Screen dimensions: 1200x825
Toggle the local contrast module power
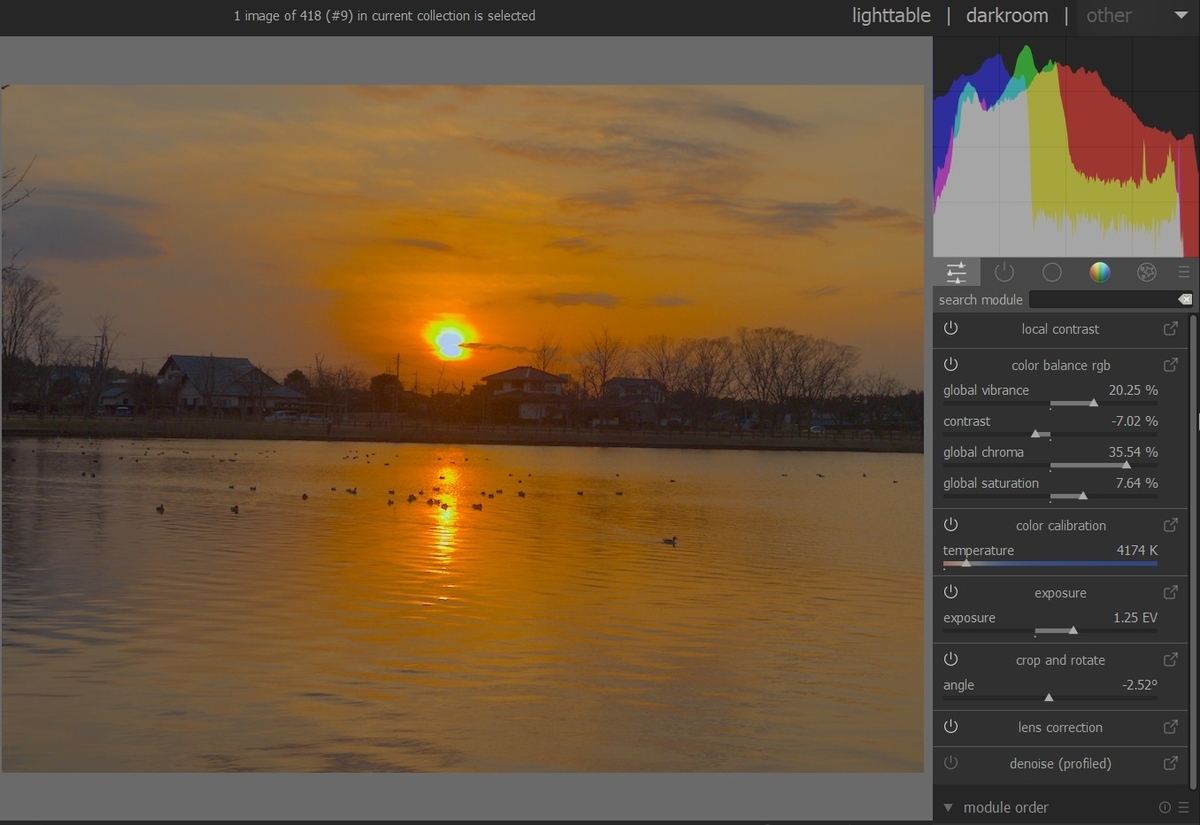click(x=951, y=328)
